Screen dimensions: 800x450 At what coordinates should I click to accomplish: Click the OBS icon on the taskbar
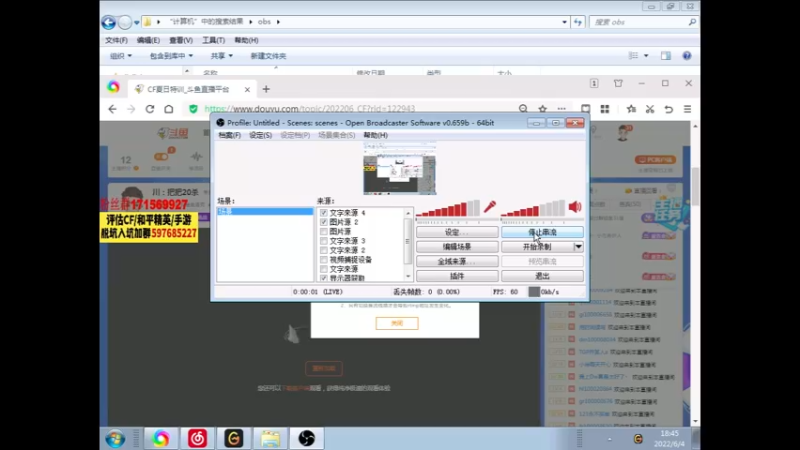tap(307, 438)
